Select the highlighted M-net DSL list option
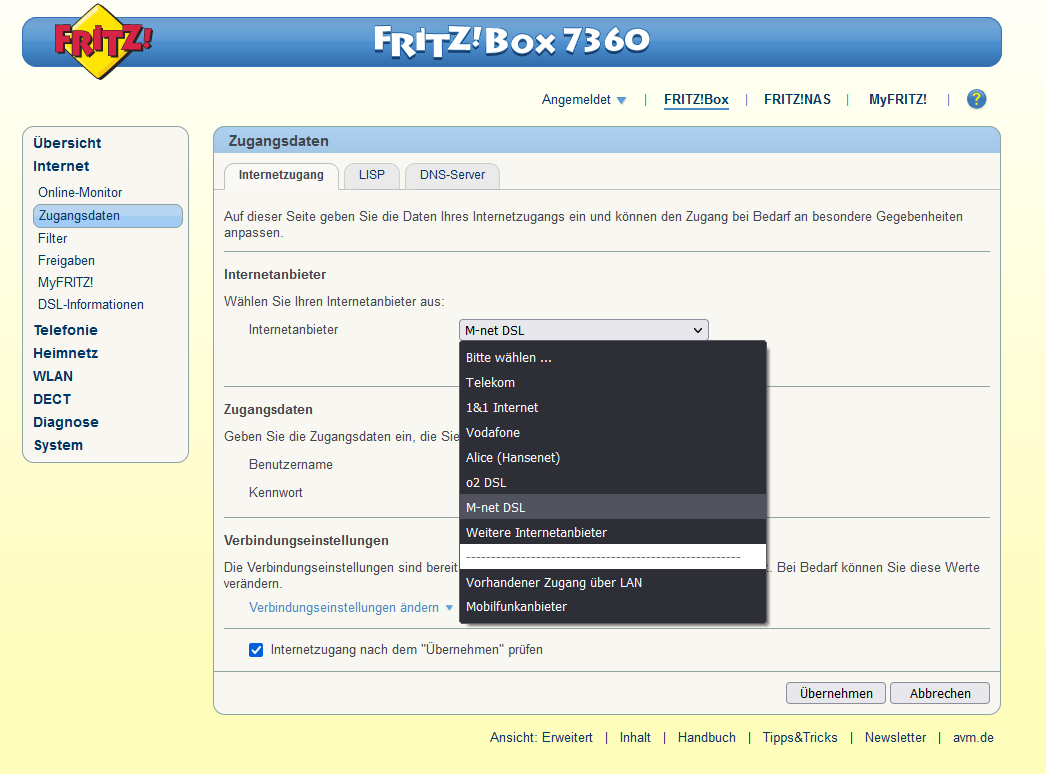Screen dimensions: 1046x774 pos(612,508)
